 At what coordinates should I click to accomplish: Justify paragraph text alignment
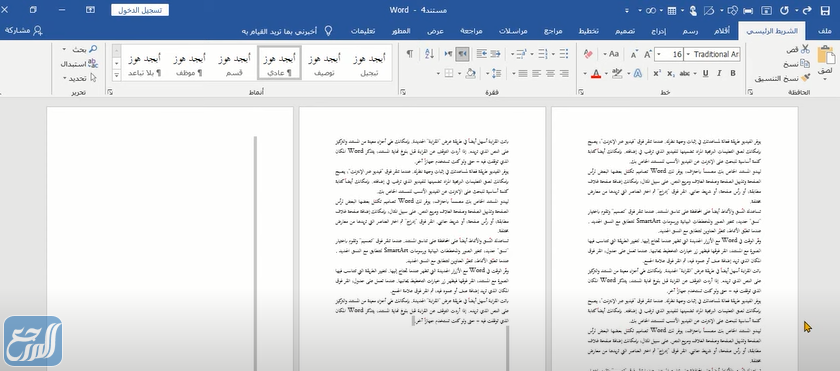click(523, 73)
